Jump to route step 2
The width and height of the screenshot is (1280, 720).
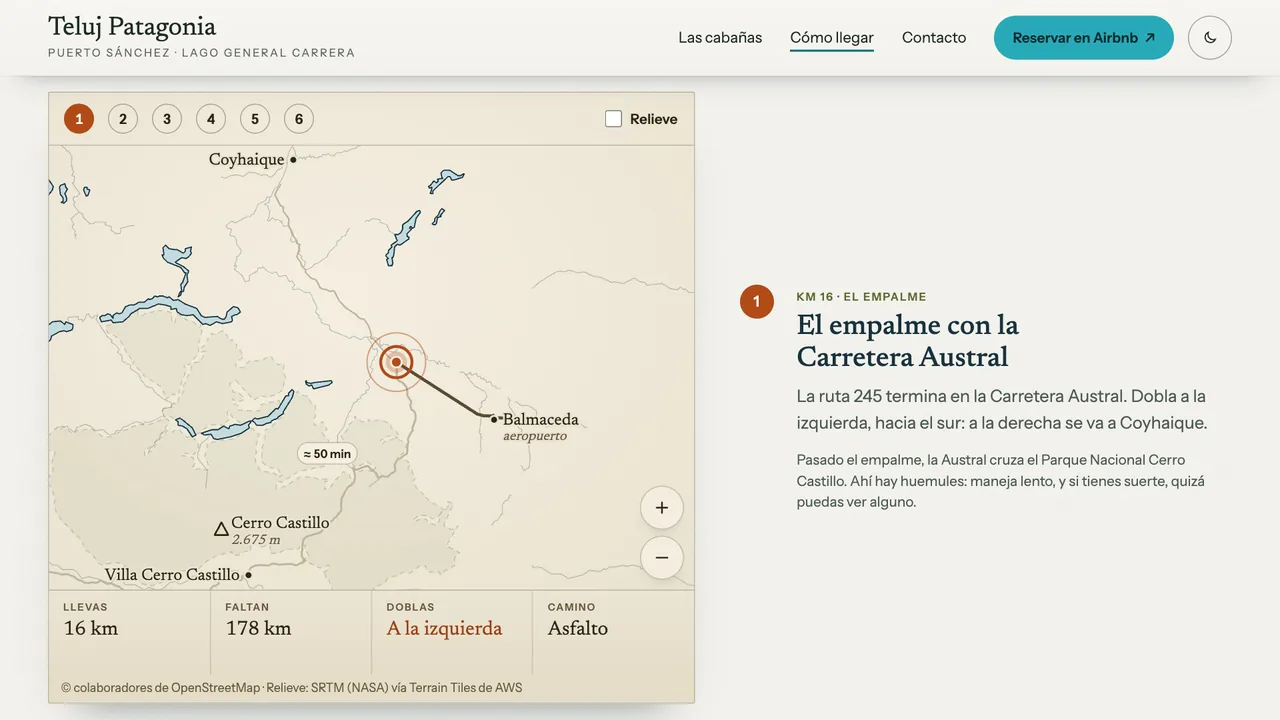pos(123,119)
